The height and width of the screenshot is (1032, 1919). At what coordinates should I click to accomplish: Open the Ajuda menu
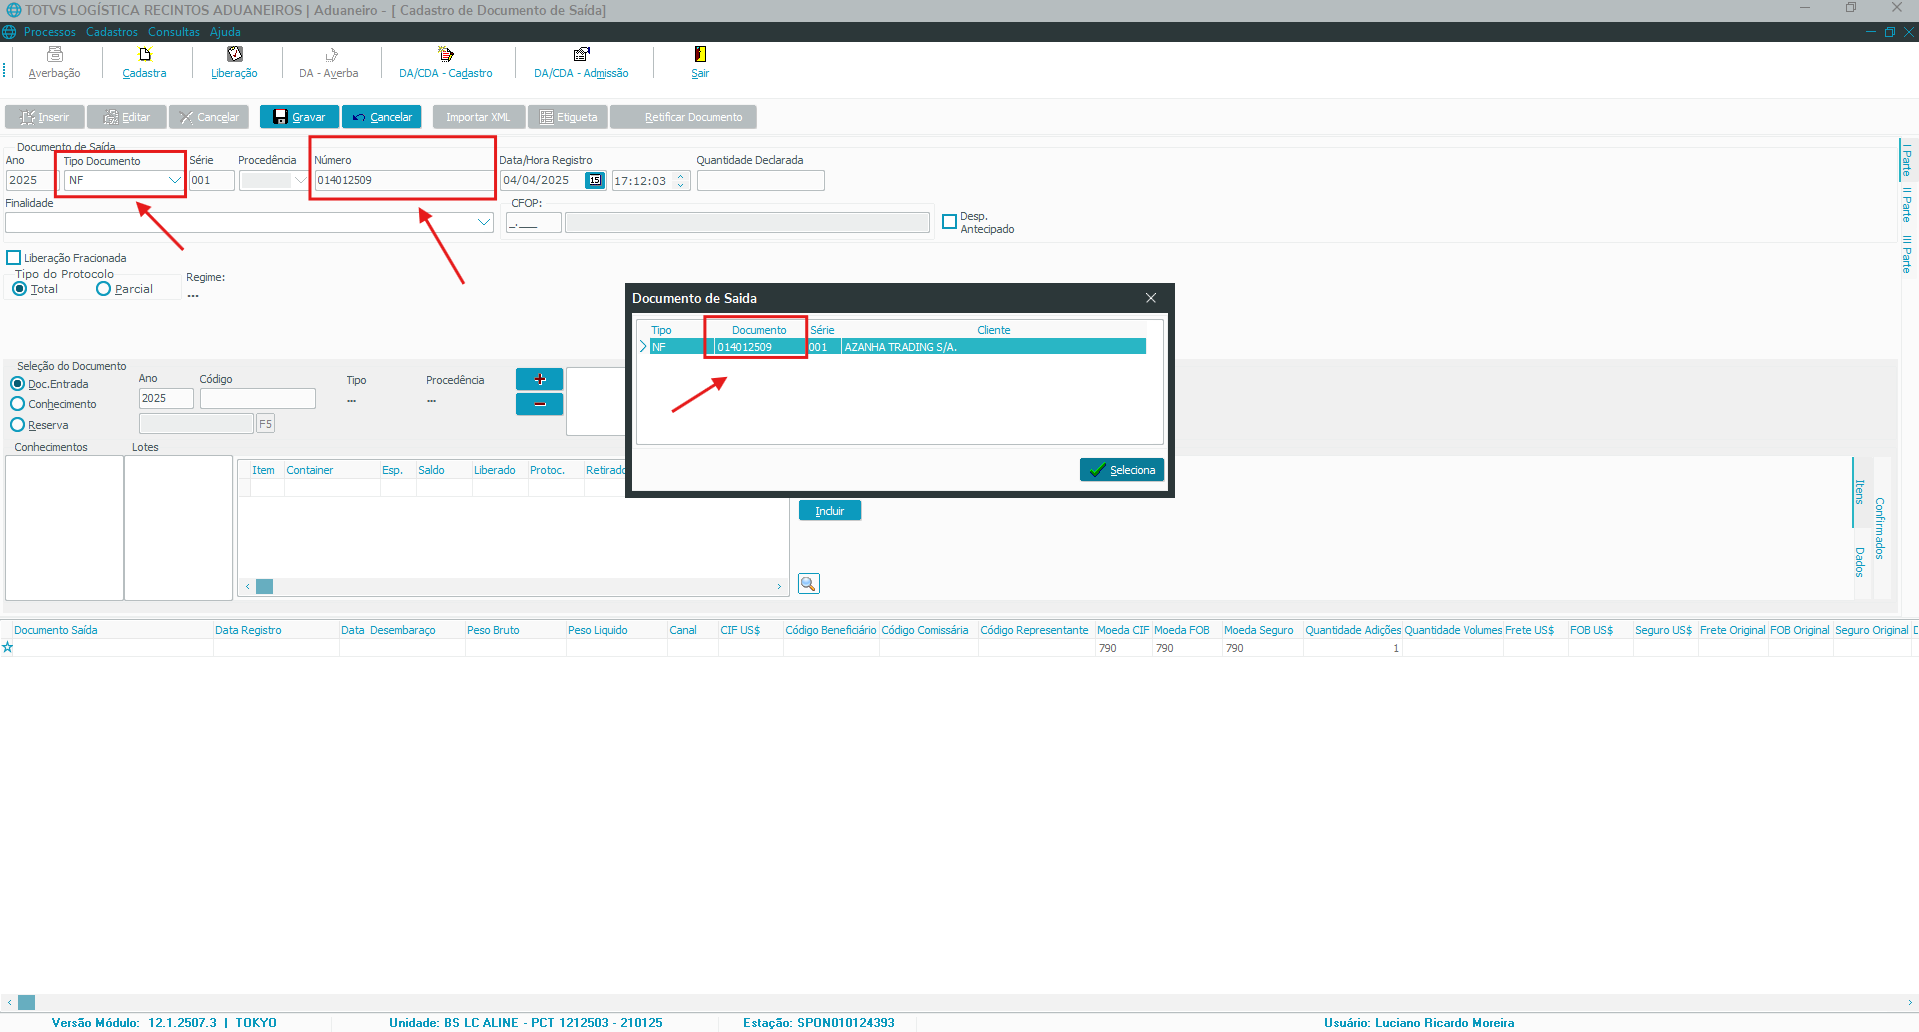pos(225,32)
